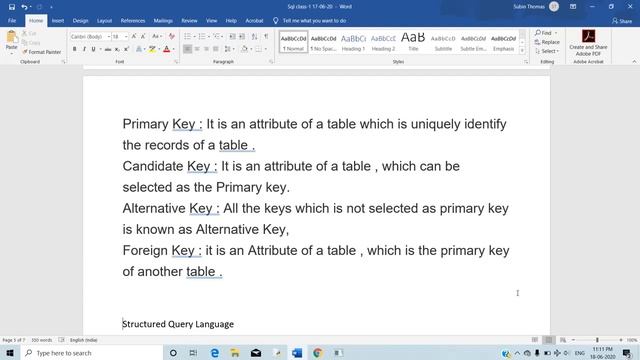
Task: Undo the last action in quick access toolbar
Action: tap(24, 7)
